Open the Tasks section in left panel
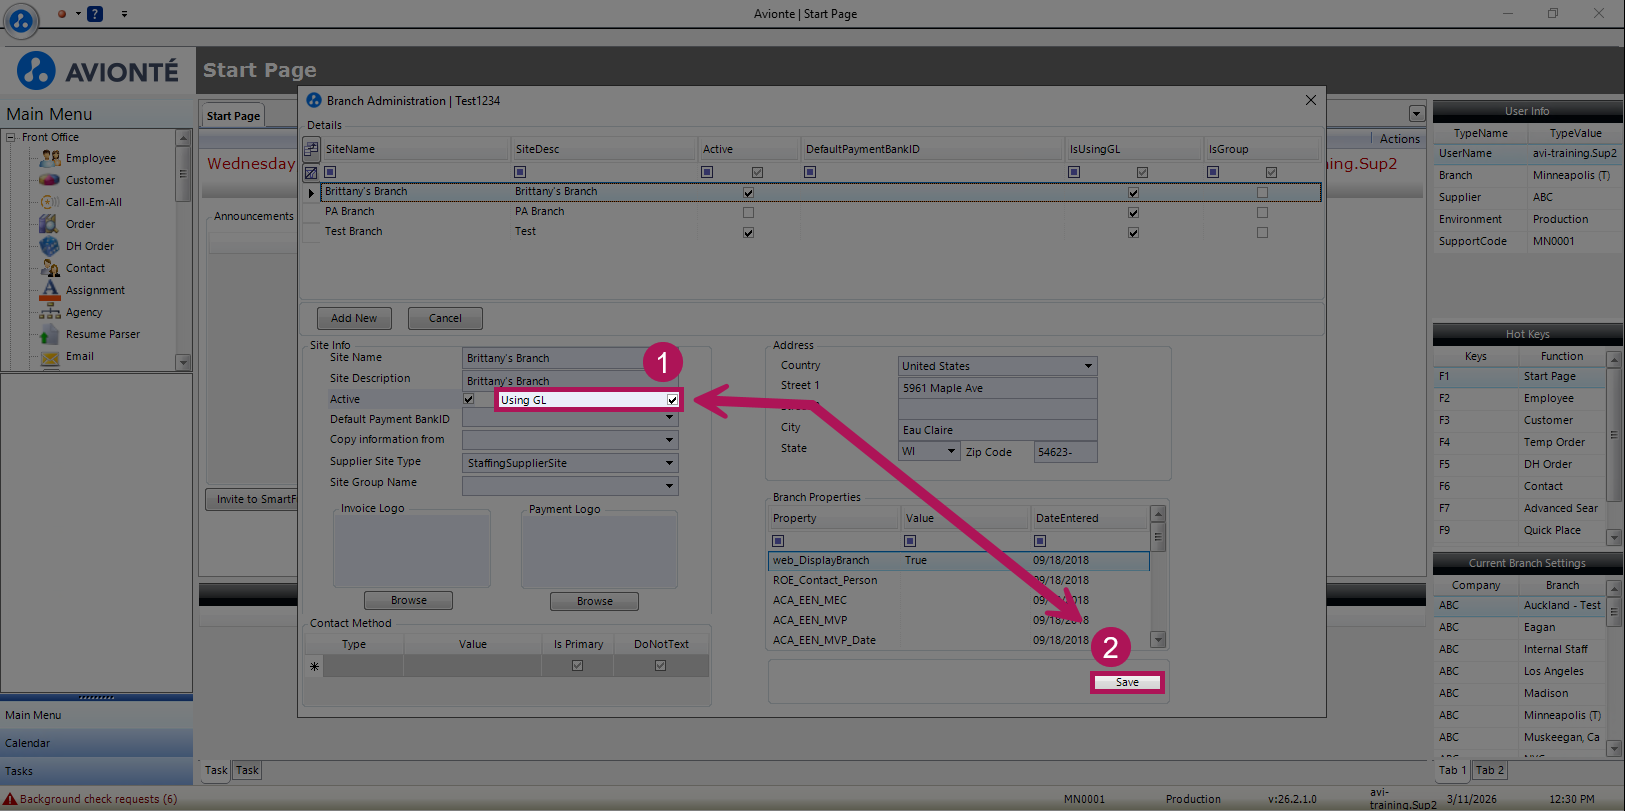Screen dimensions: 1625x811 coord(97,771)
